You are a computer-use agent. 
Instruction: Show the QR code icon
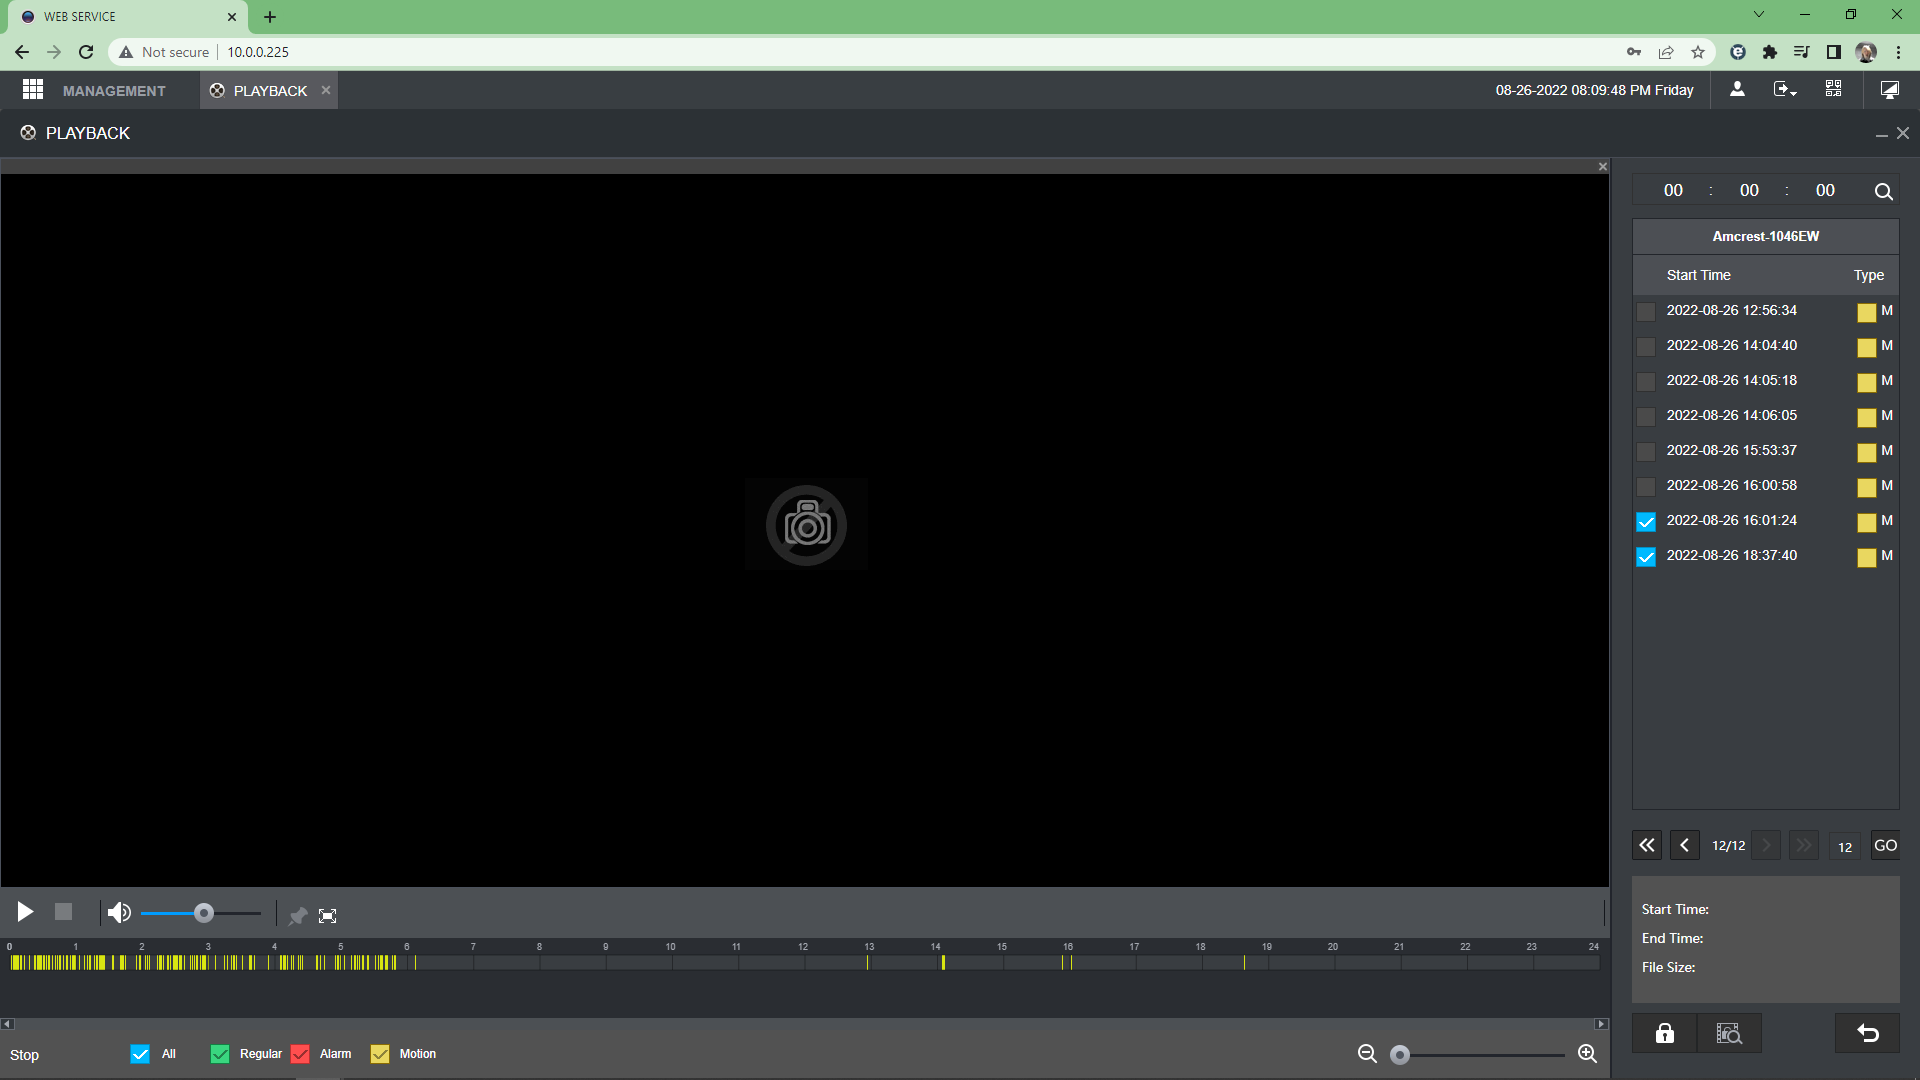[1833, 89]
